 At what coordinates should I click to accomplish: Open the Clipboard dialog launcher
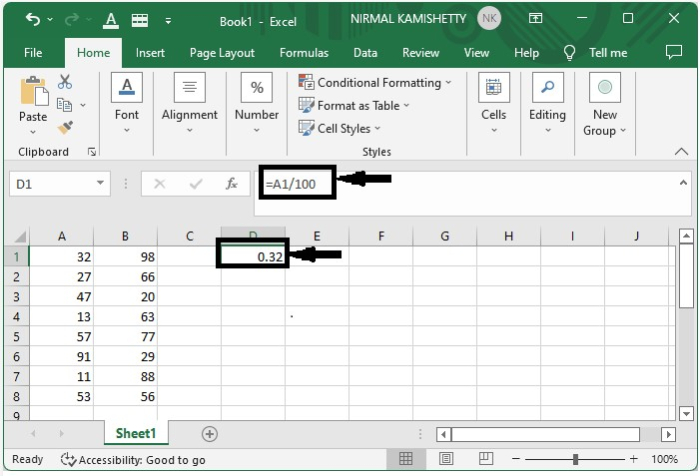92,152
